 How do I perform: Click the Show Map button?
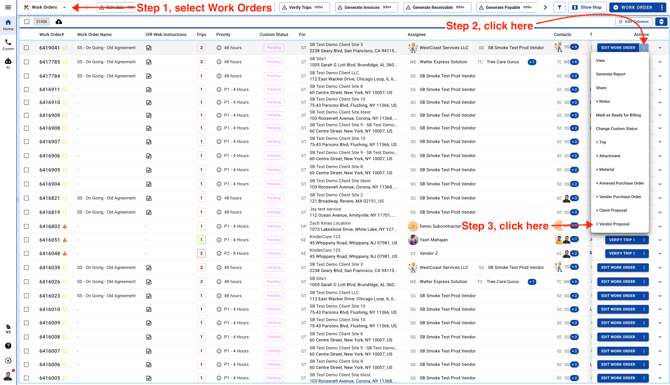(587, 7)
